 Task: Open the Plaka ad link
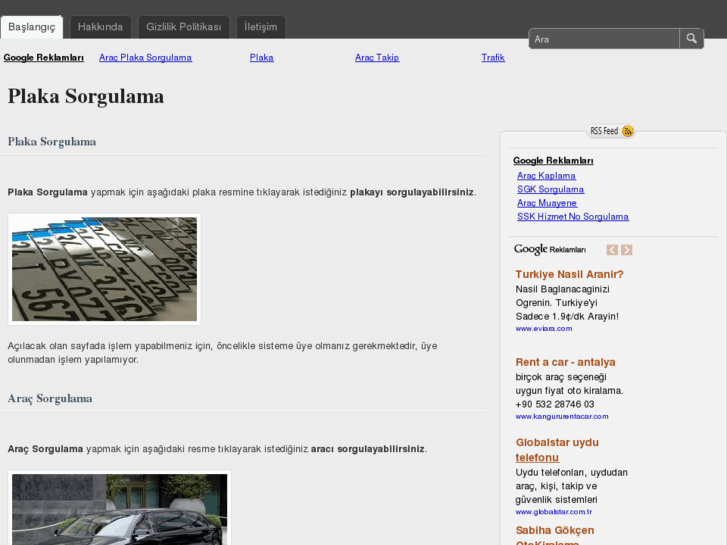point(261,58)
